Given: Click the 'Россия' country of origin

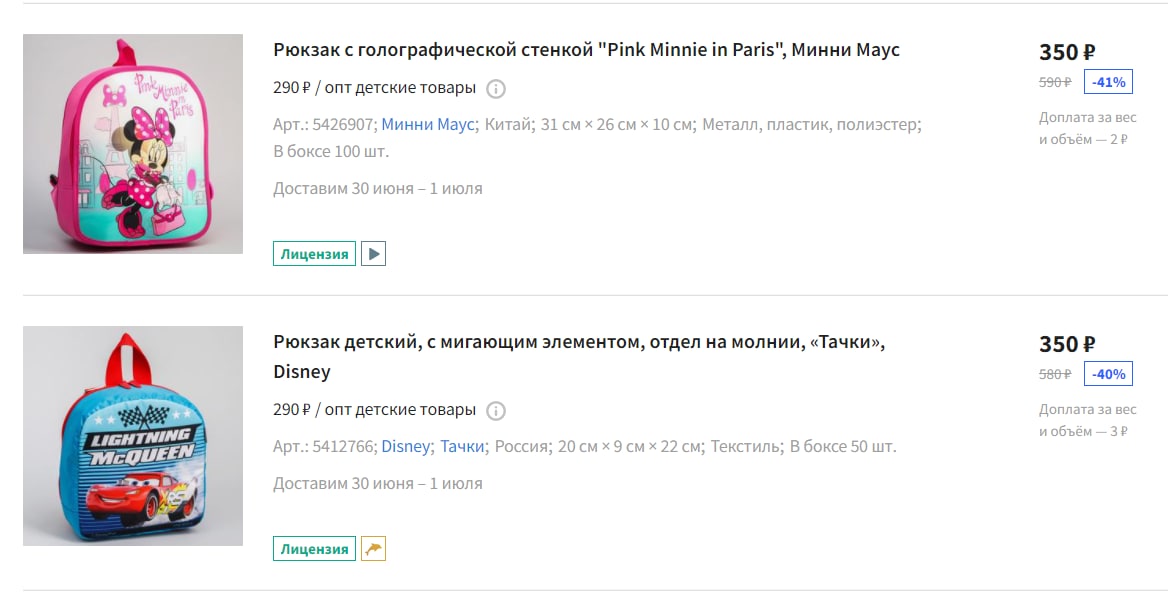Looking at the screenshot, I should [x=521, y=446].
